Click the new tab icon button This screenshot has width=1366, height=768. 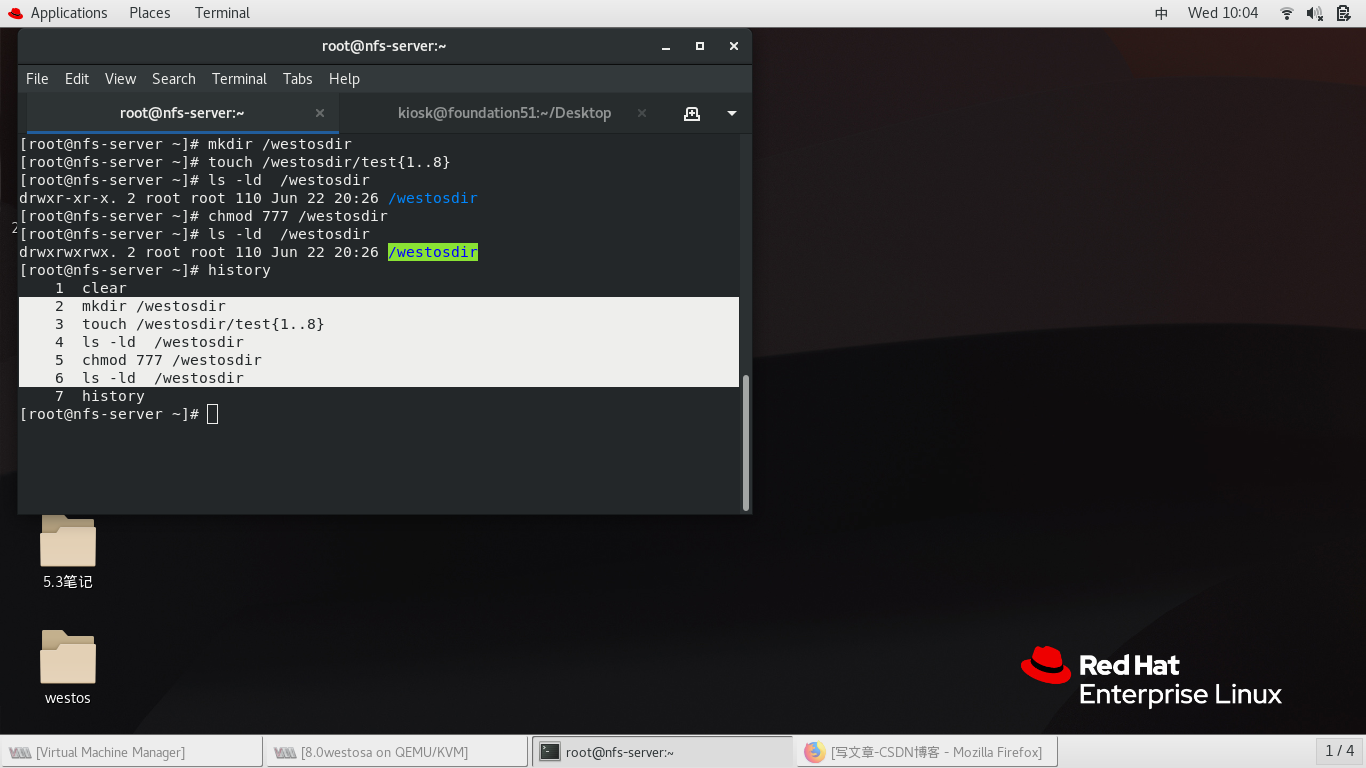click(691, 113)
